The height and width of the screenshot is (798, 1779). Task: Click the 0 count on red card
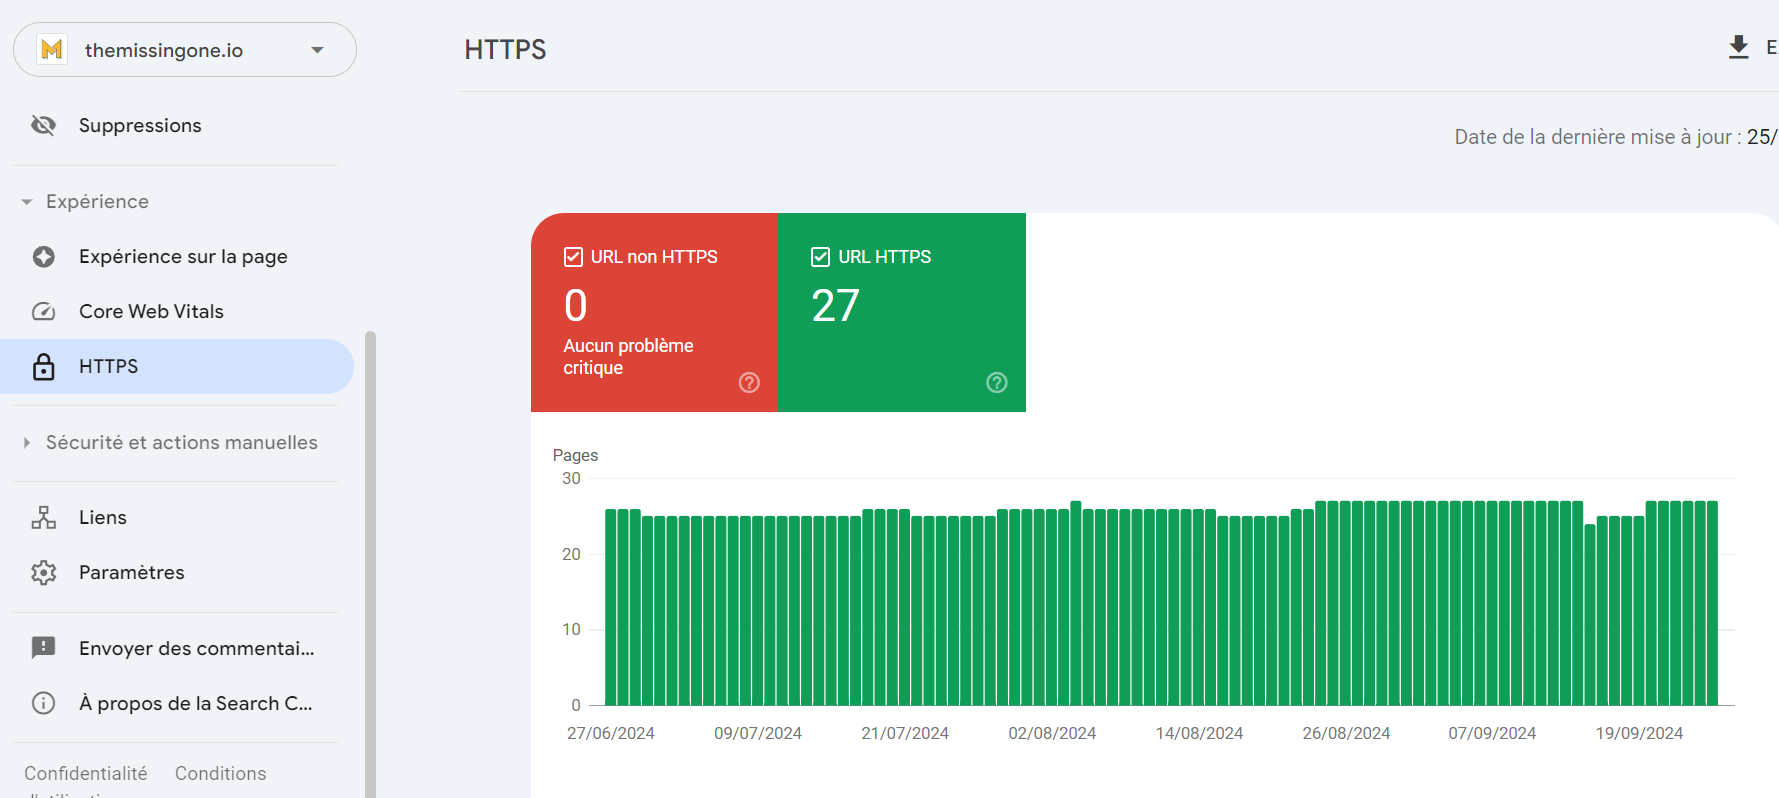click(576, 306)
